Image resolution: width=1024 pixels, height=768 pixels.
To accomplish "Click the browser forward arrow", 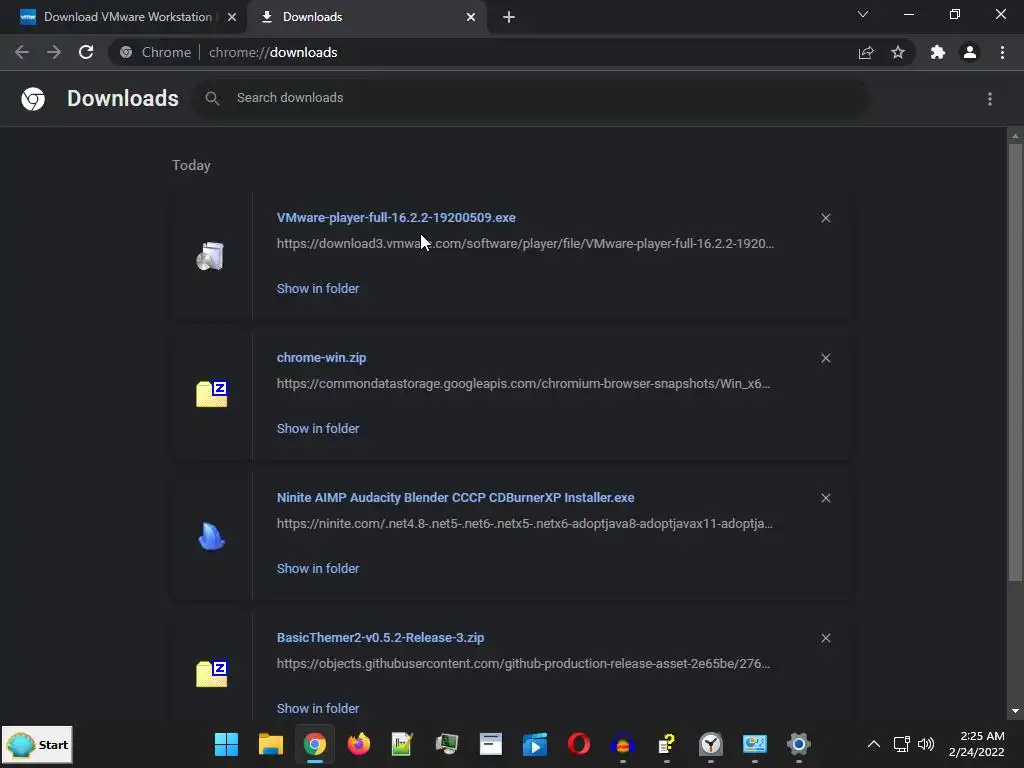I will (54, 52).
